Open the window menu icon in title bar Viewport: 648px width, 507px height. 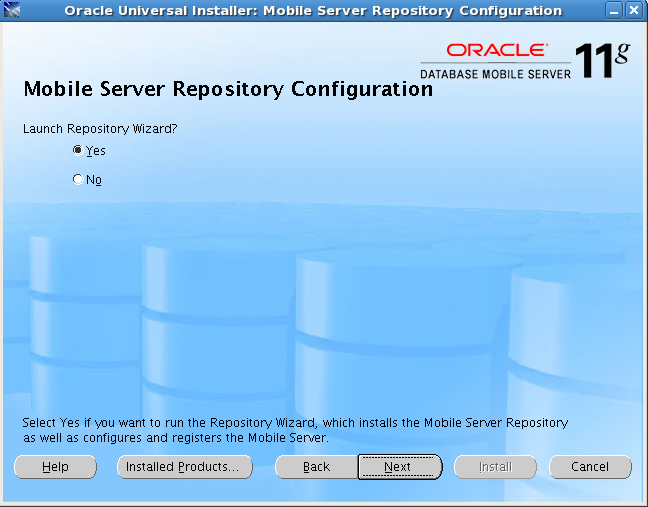tap(13, 11)
